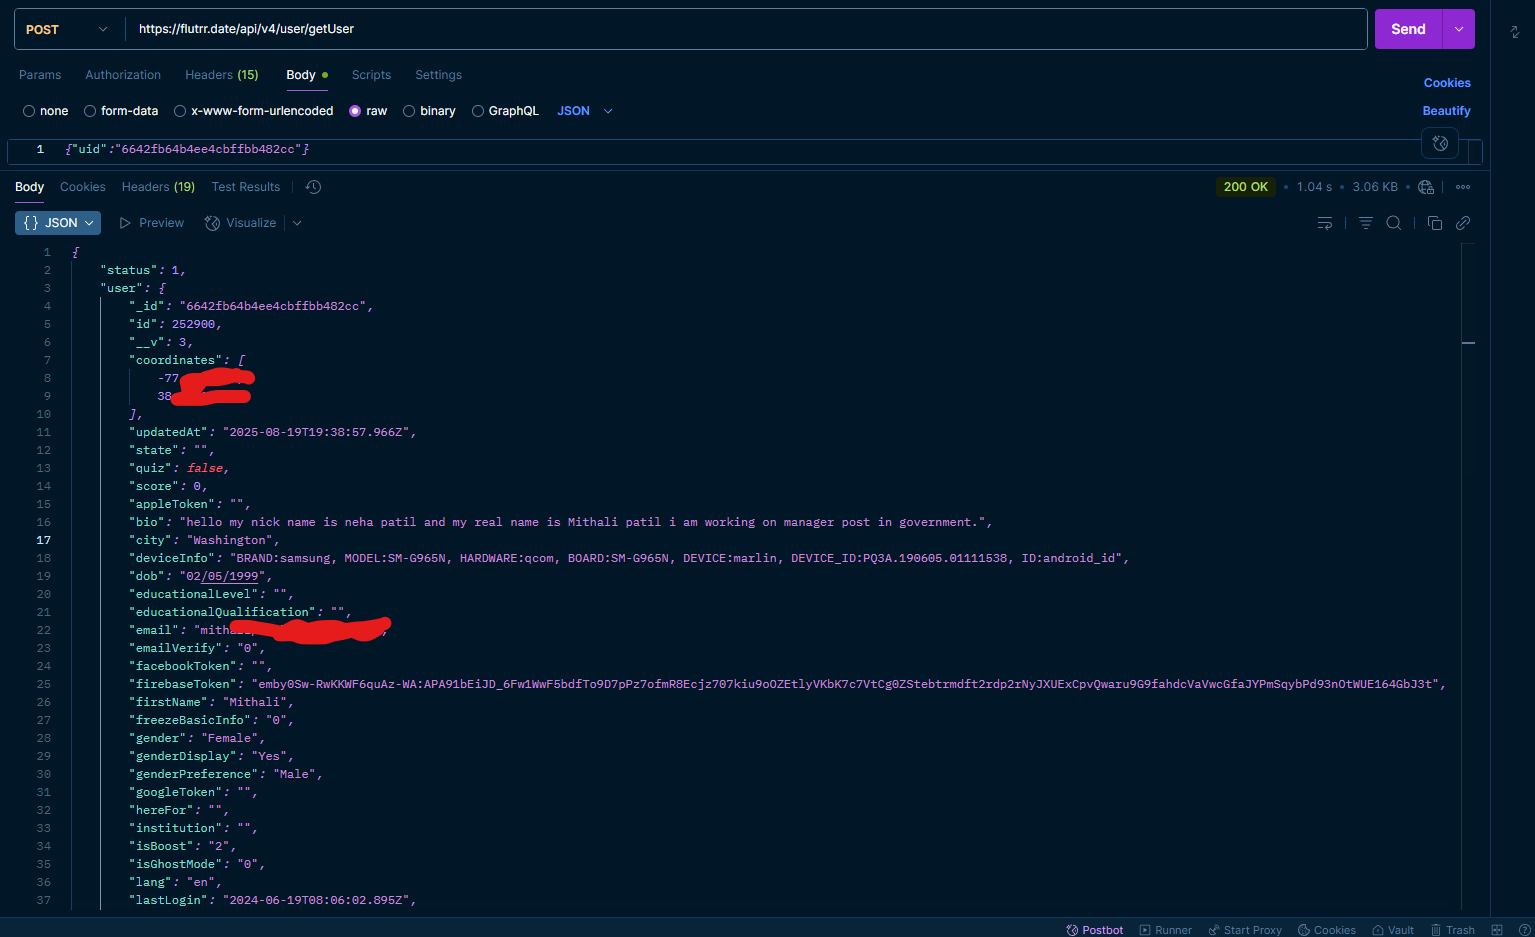
Task: Switch to the Params tab
Action: [x=40, y=75]
